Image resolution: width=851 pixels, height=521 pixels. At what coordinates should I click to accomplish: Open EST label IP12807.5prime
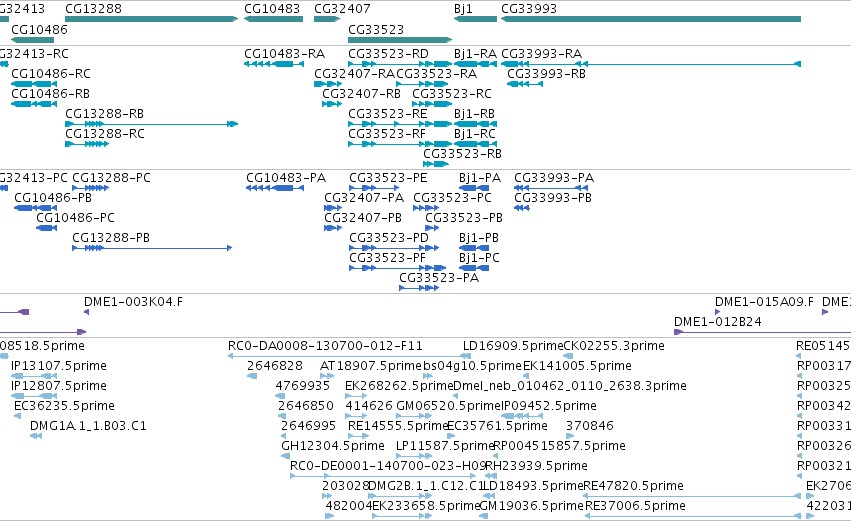59,386
